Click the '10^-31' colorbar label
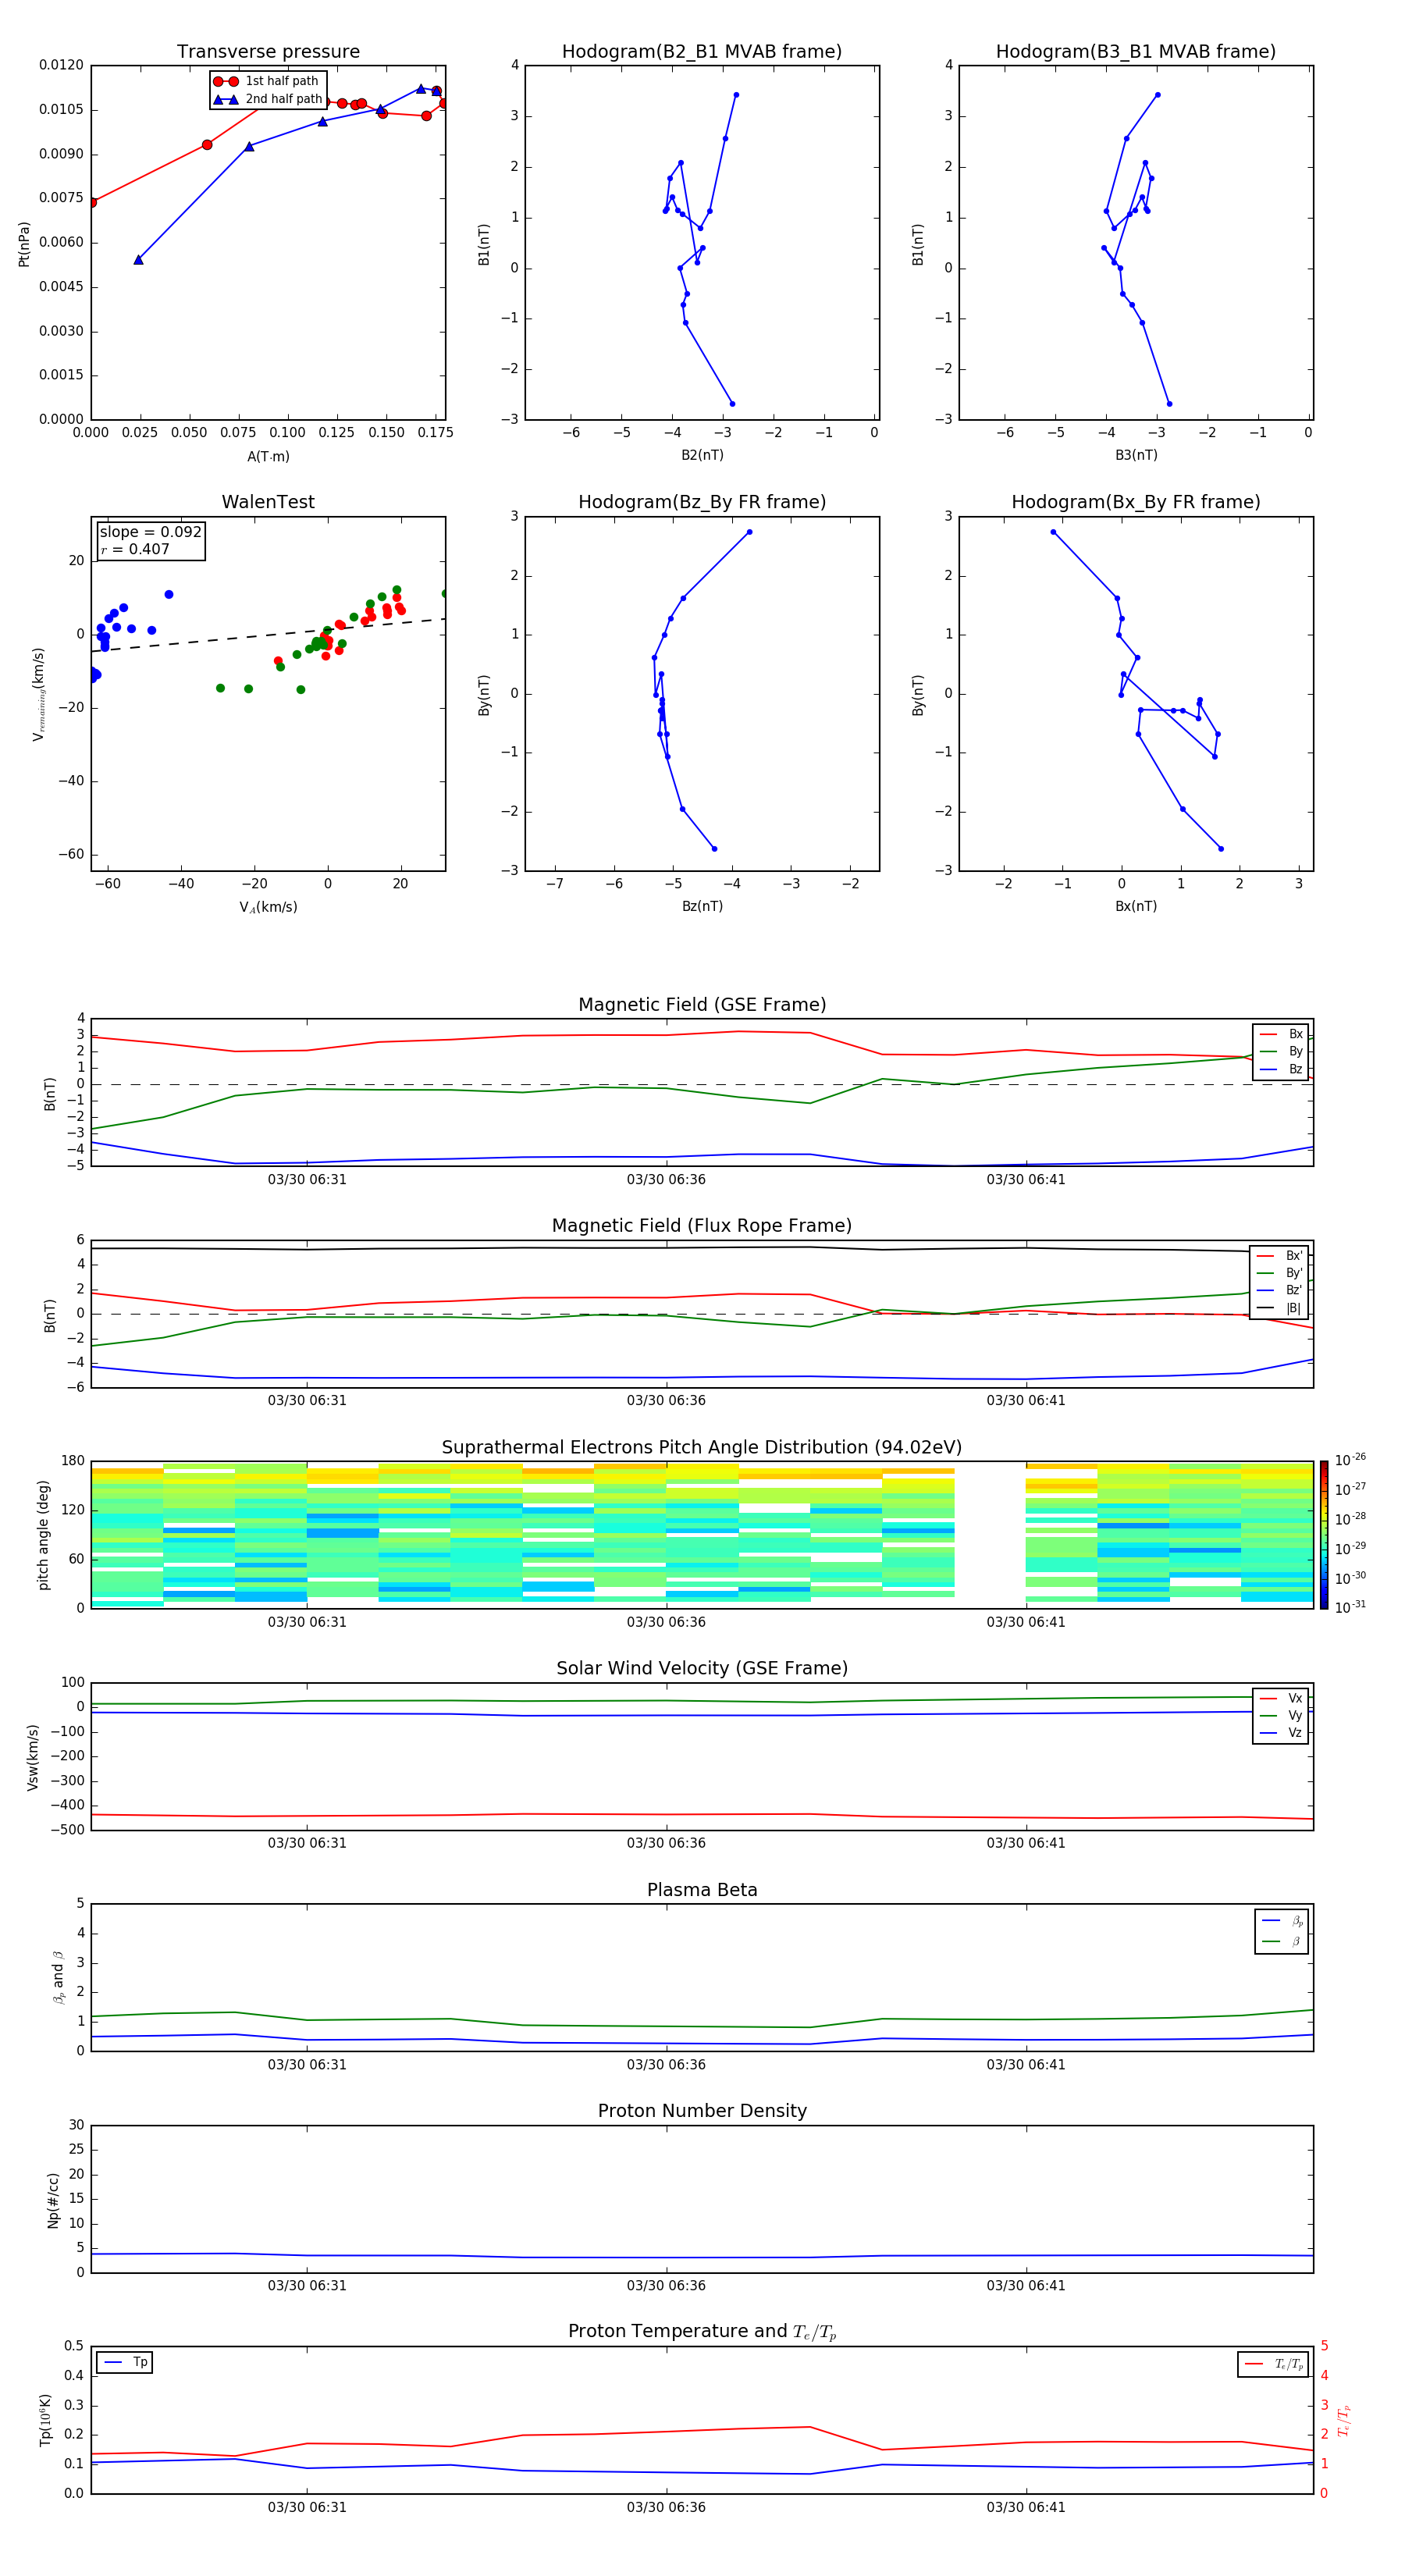The width and height of the screenshot is (1405, 2576). coord(1350,1607)
